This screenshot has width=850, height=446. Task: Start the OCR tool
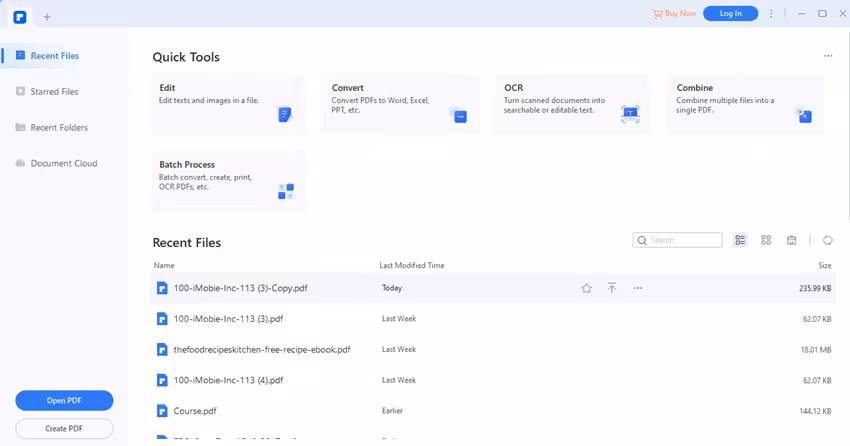[572, 104]
